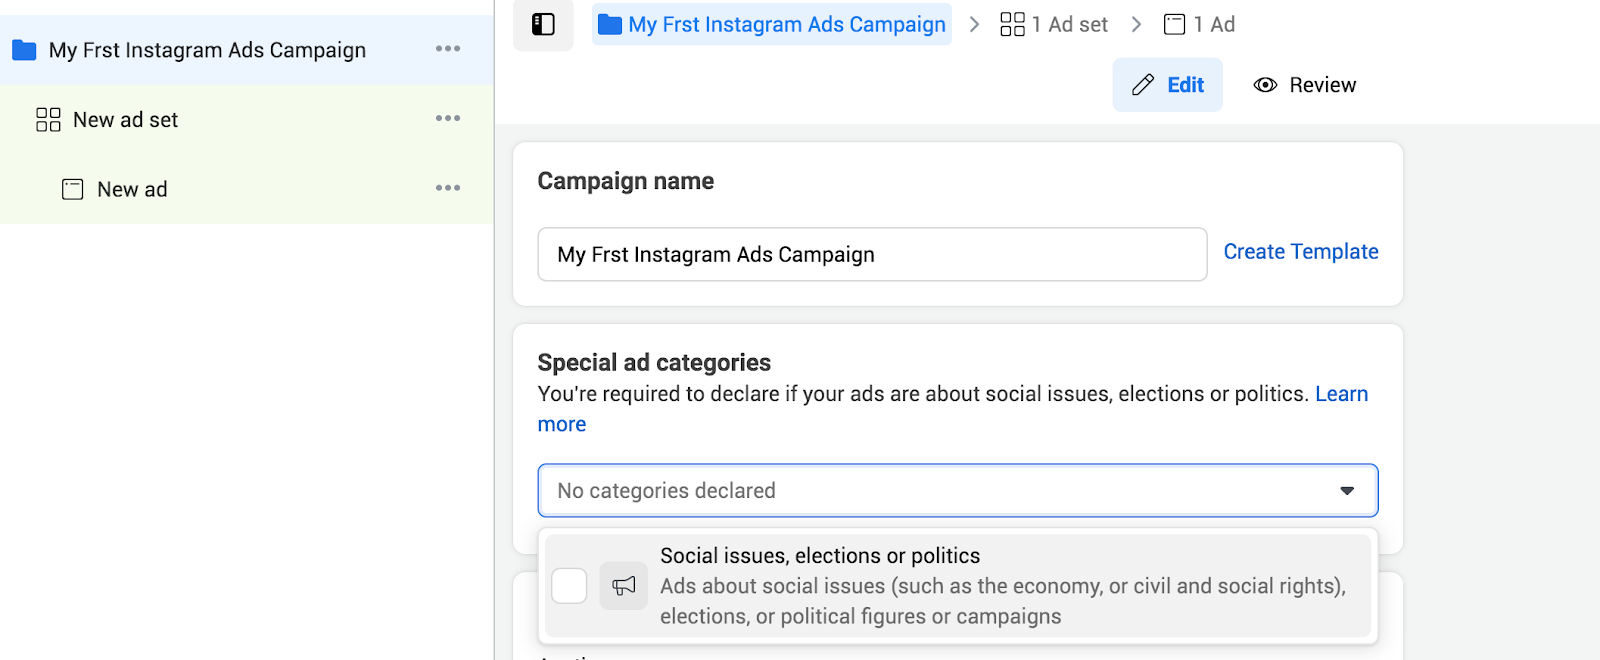Open more options for New ad set
This screenshot has width=1600, height=660.
pos(448,119)
